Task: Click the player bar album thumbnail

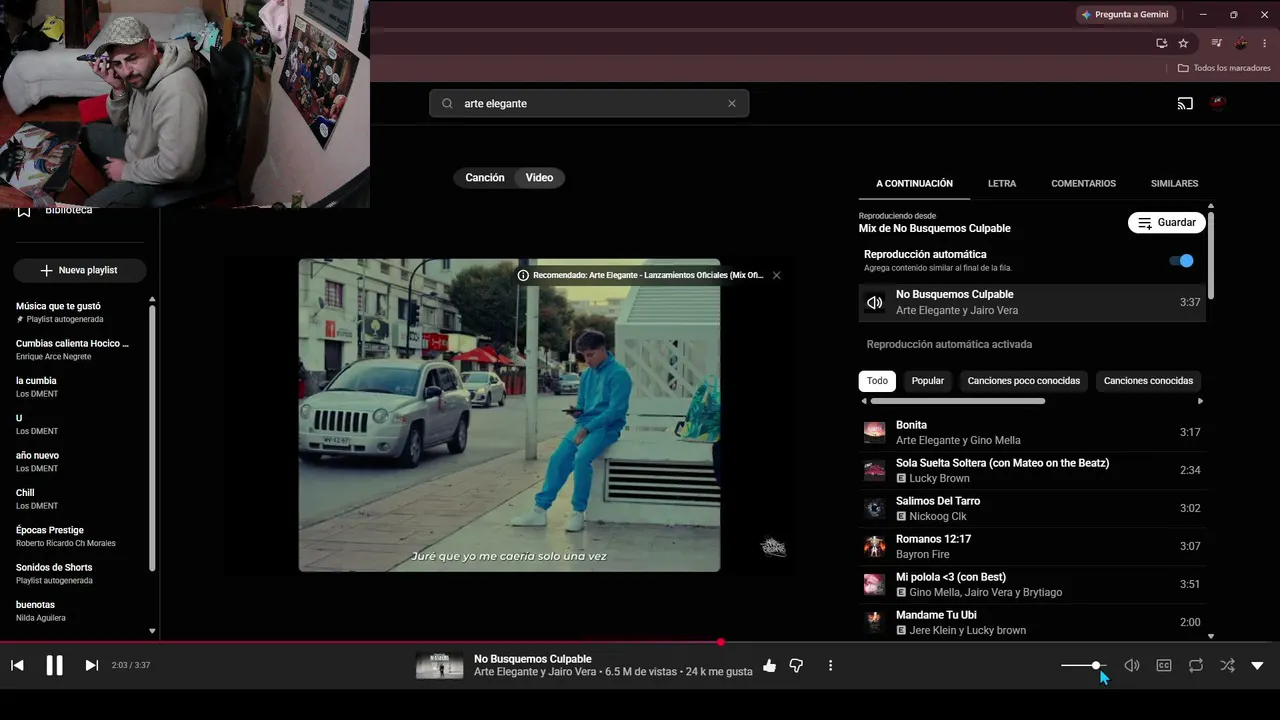Action: [x=439, y=665]
